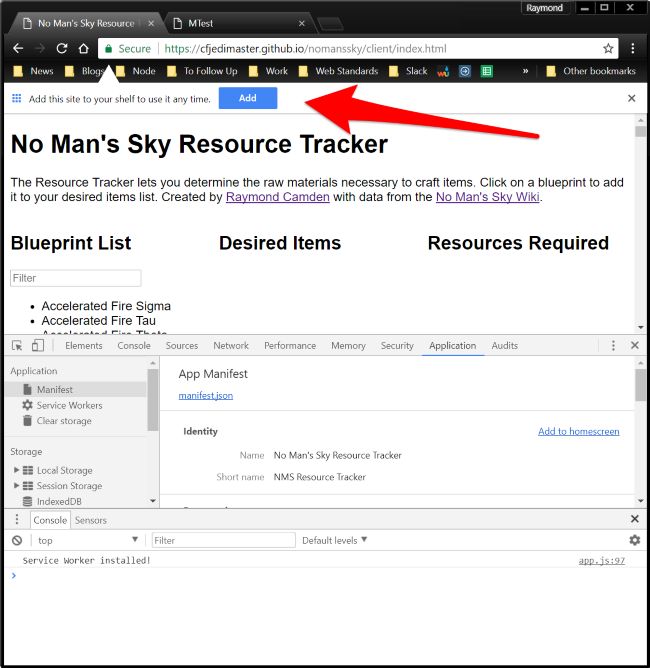Open the Slack bookmark folder

pos(408,71)
